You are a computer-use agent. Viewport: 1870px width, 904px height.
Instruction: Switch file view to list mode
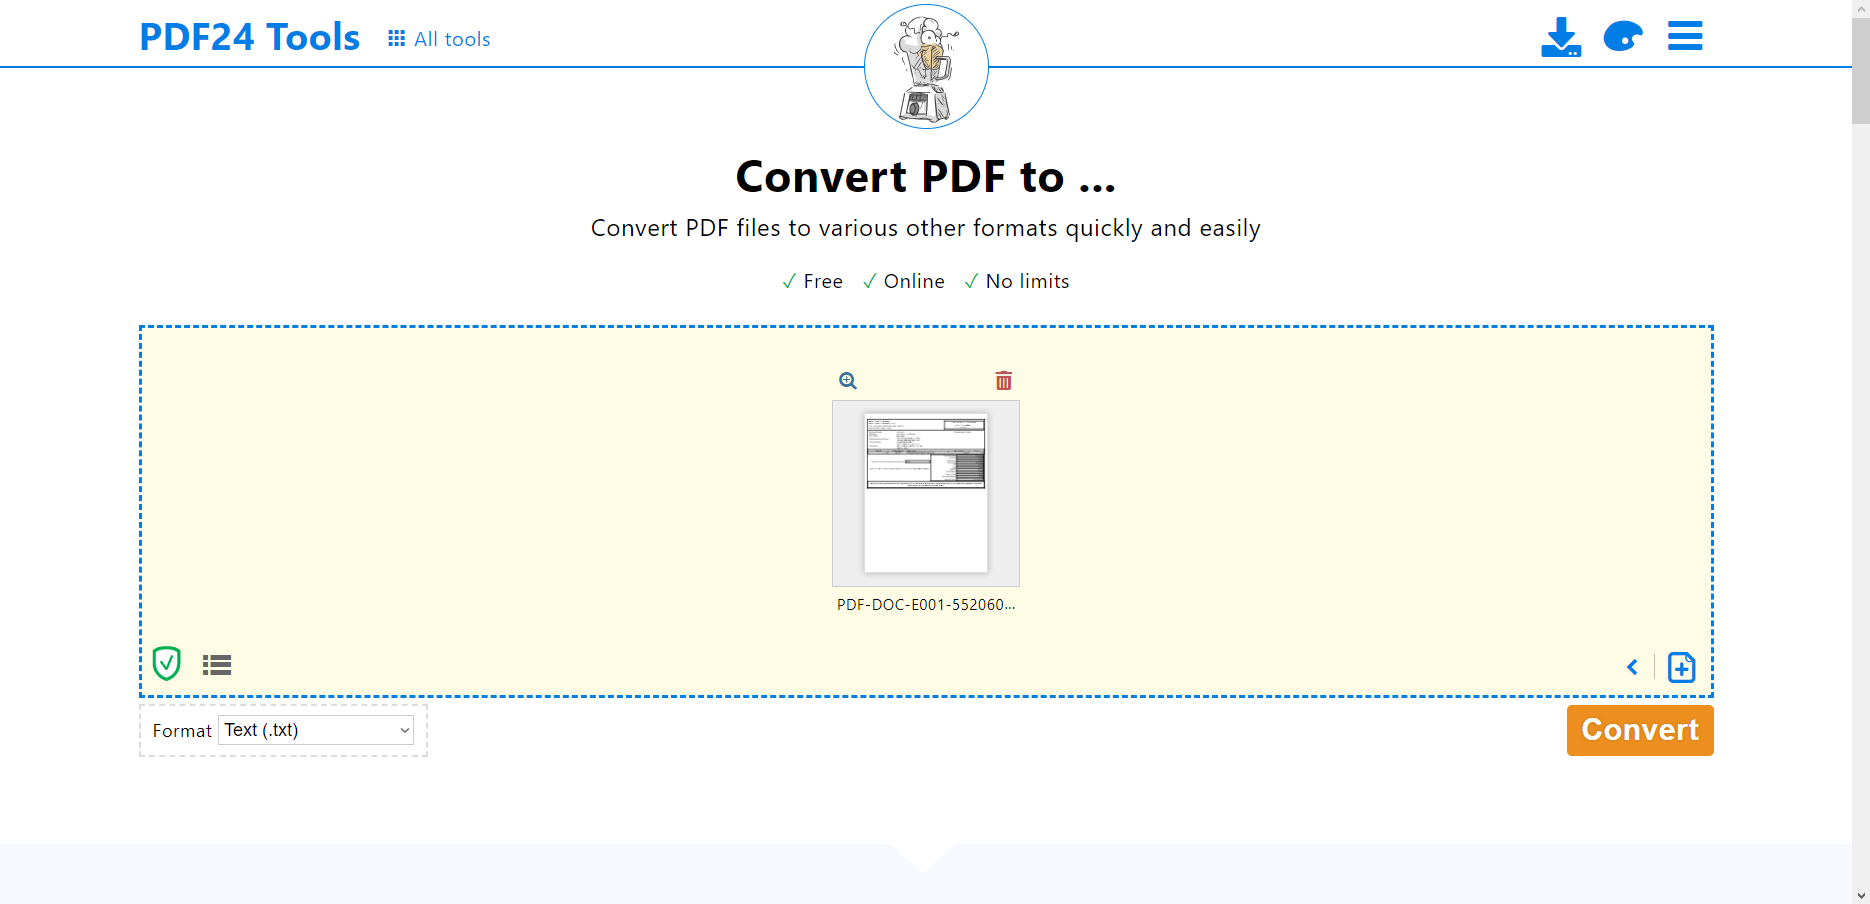217,665
